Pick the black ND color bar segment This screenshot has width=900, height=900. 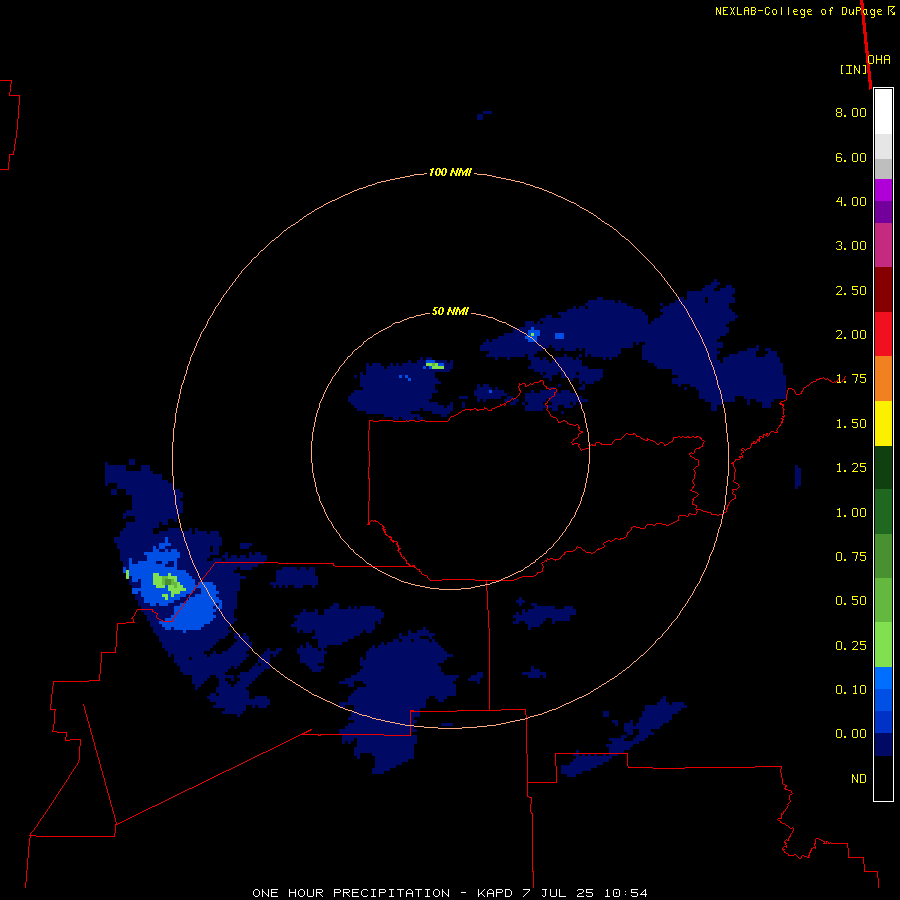point(883,778)
